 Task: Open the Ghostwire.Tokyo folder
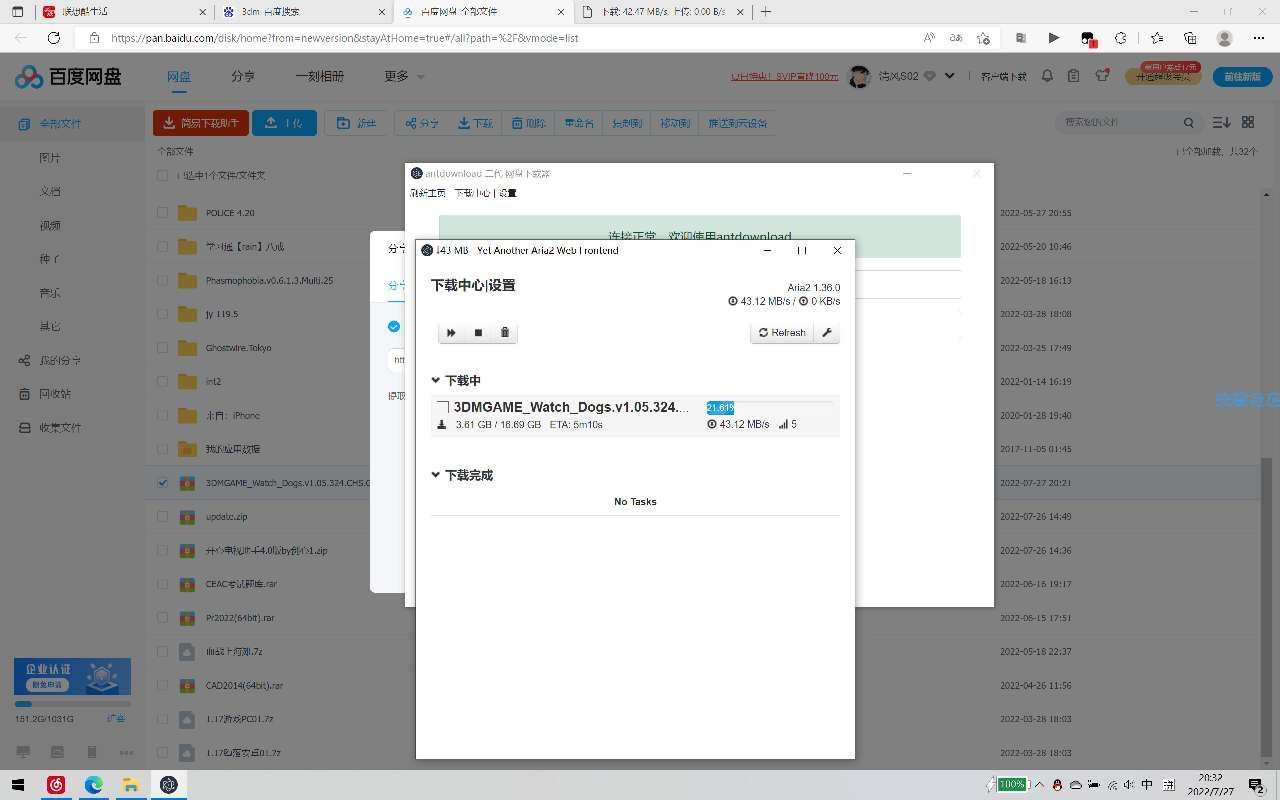click(238, 348)
